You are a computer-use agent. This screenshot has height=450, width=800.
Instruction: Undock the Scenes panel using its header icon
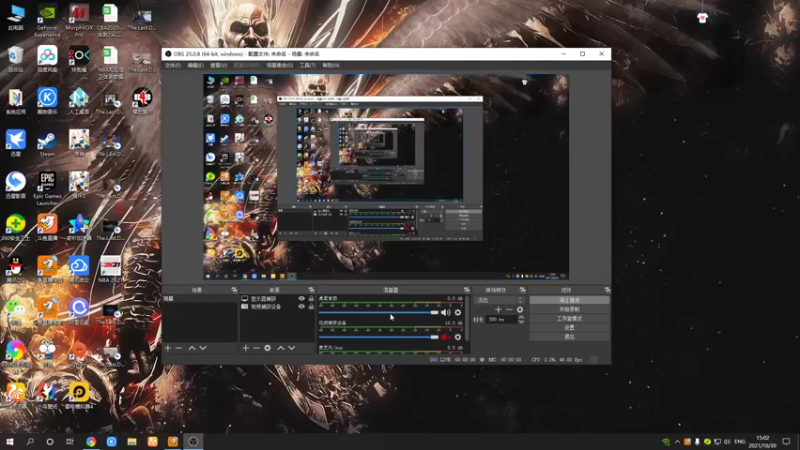coord(234,290)
